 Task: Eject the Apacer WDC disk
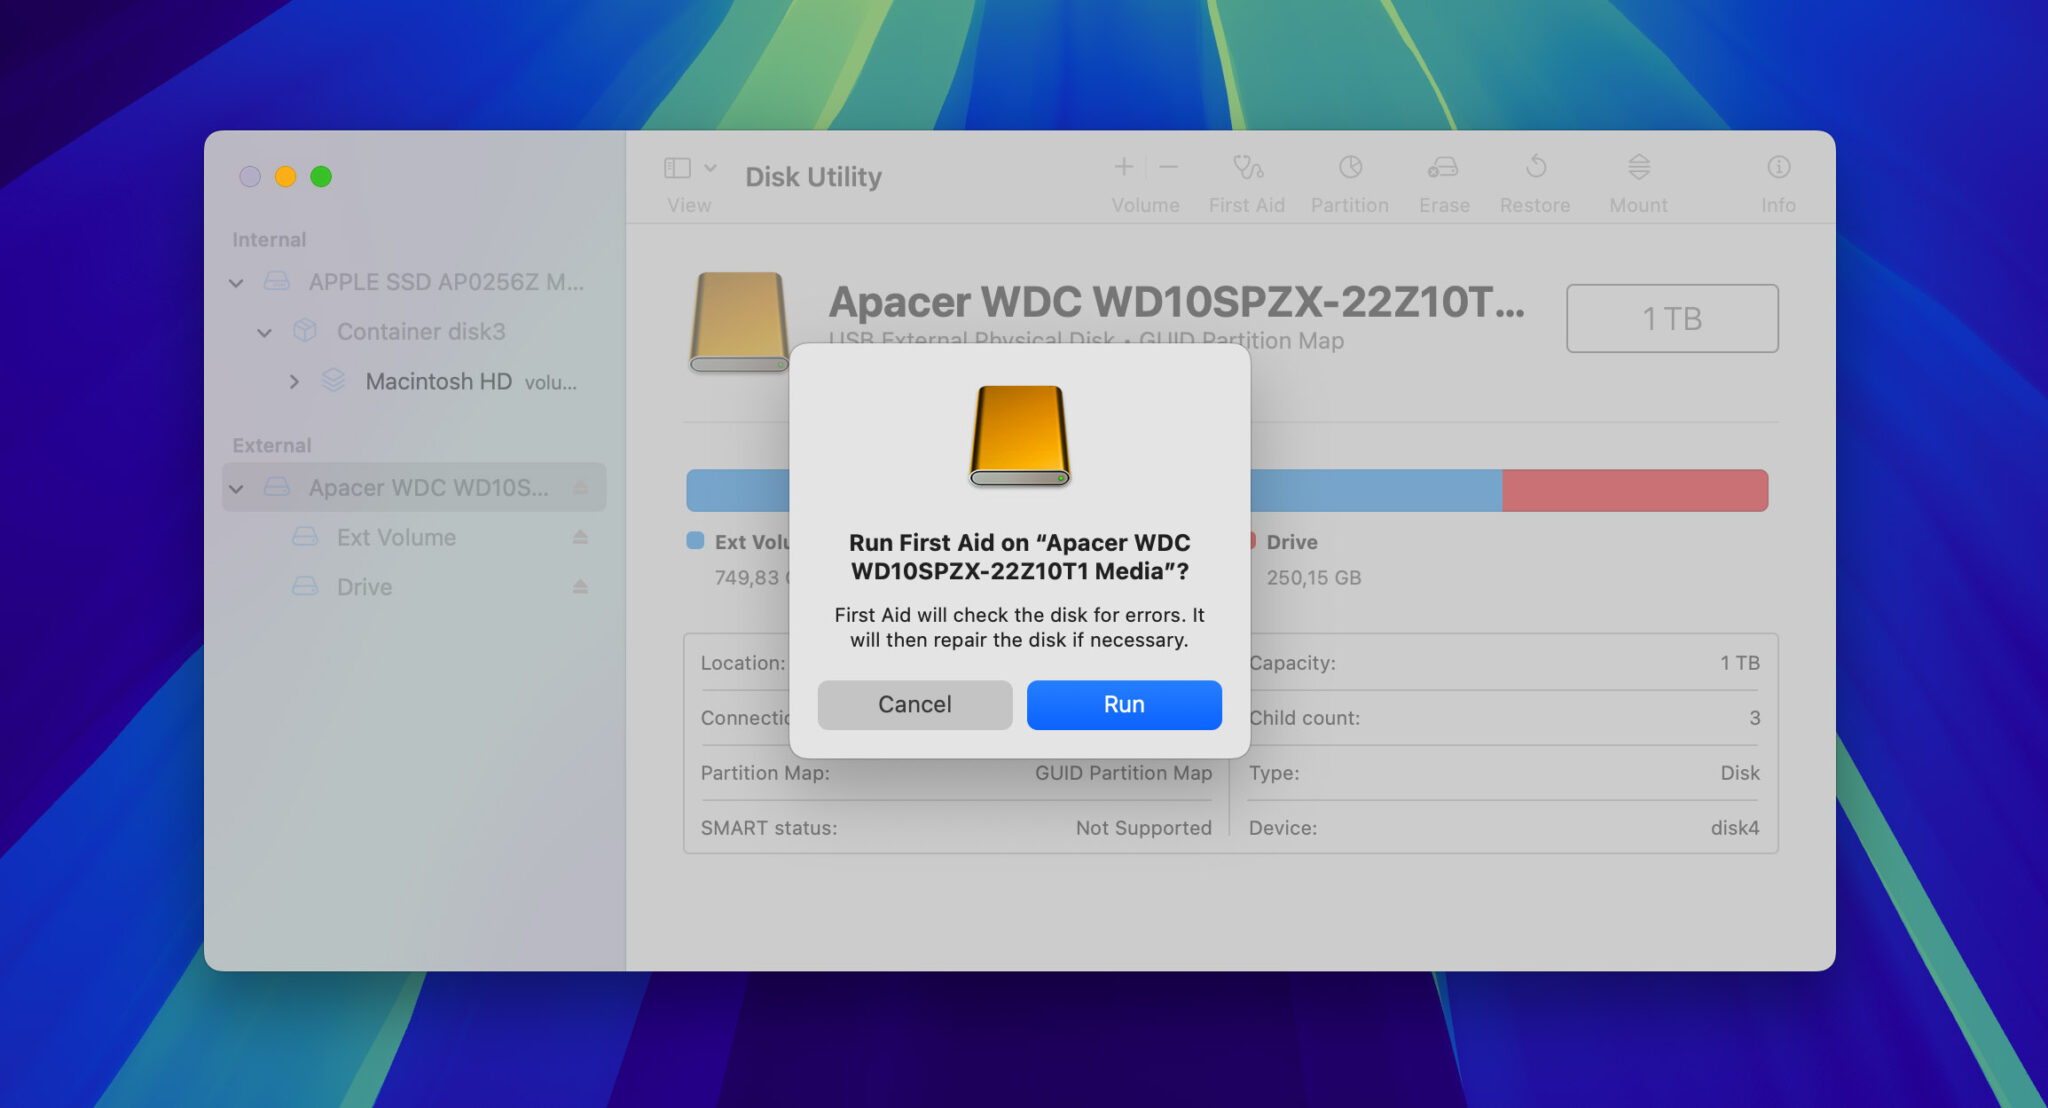pyautogui.click(x=580, y=488)
